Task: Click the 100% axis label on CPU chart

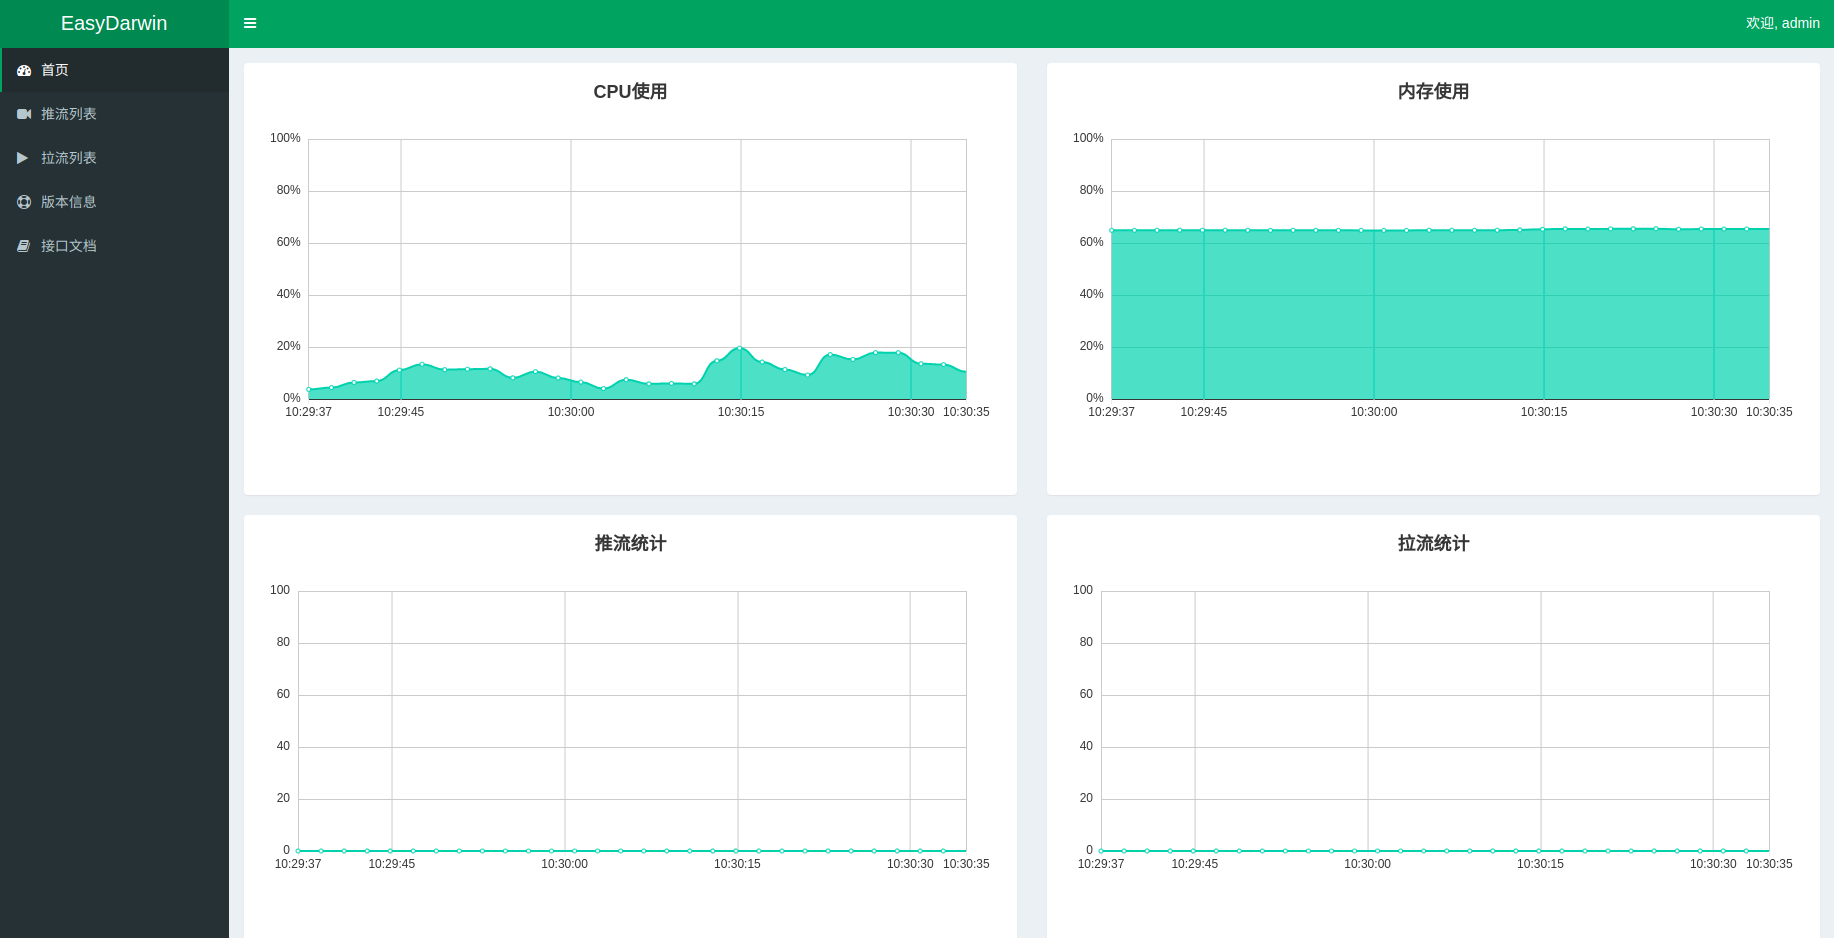Action: click(285, 138)
